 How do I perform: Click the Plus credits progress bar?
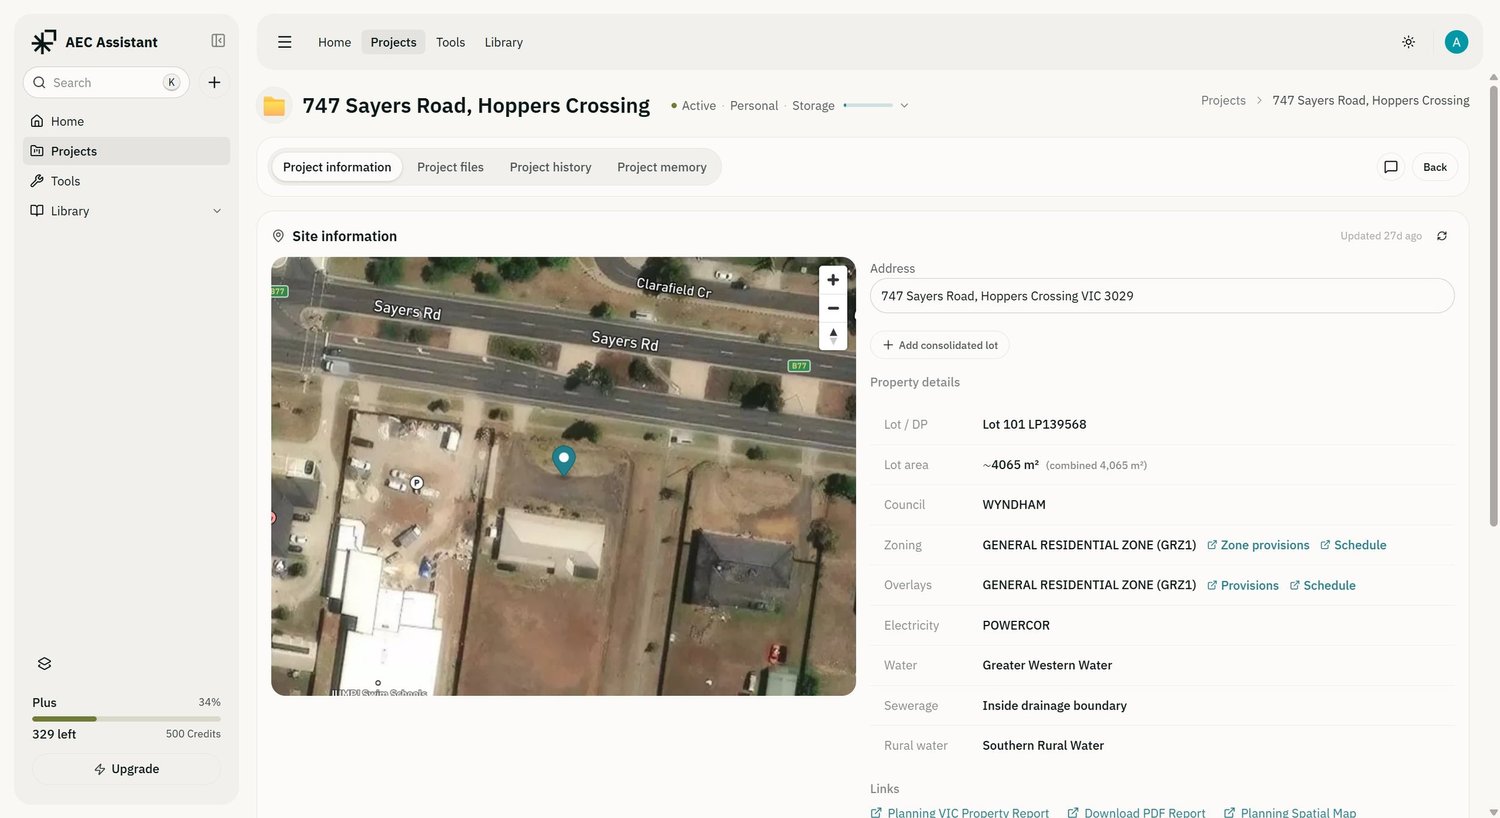click(x=126, y=719)
